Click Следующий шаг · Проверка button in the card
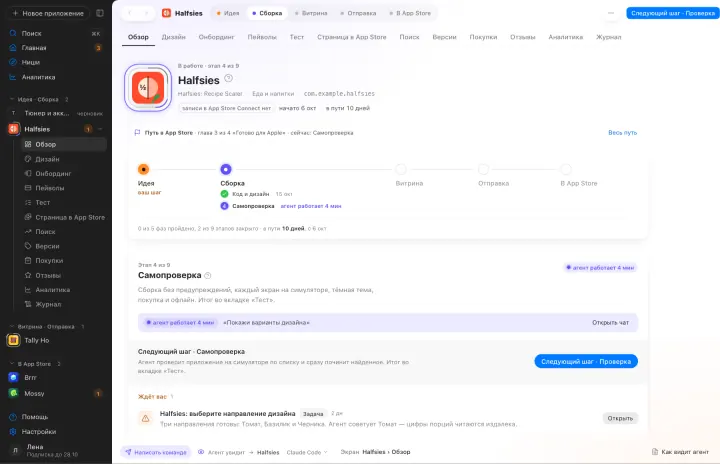Screen dimensions: 720x464 pos(586,362)
